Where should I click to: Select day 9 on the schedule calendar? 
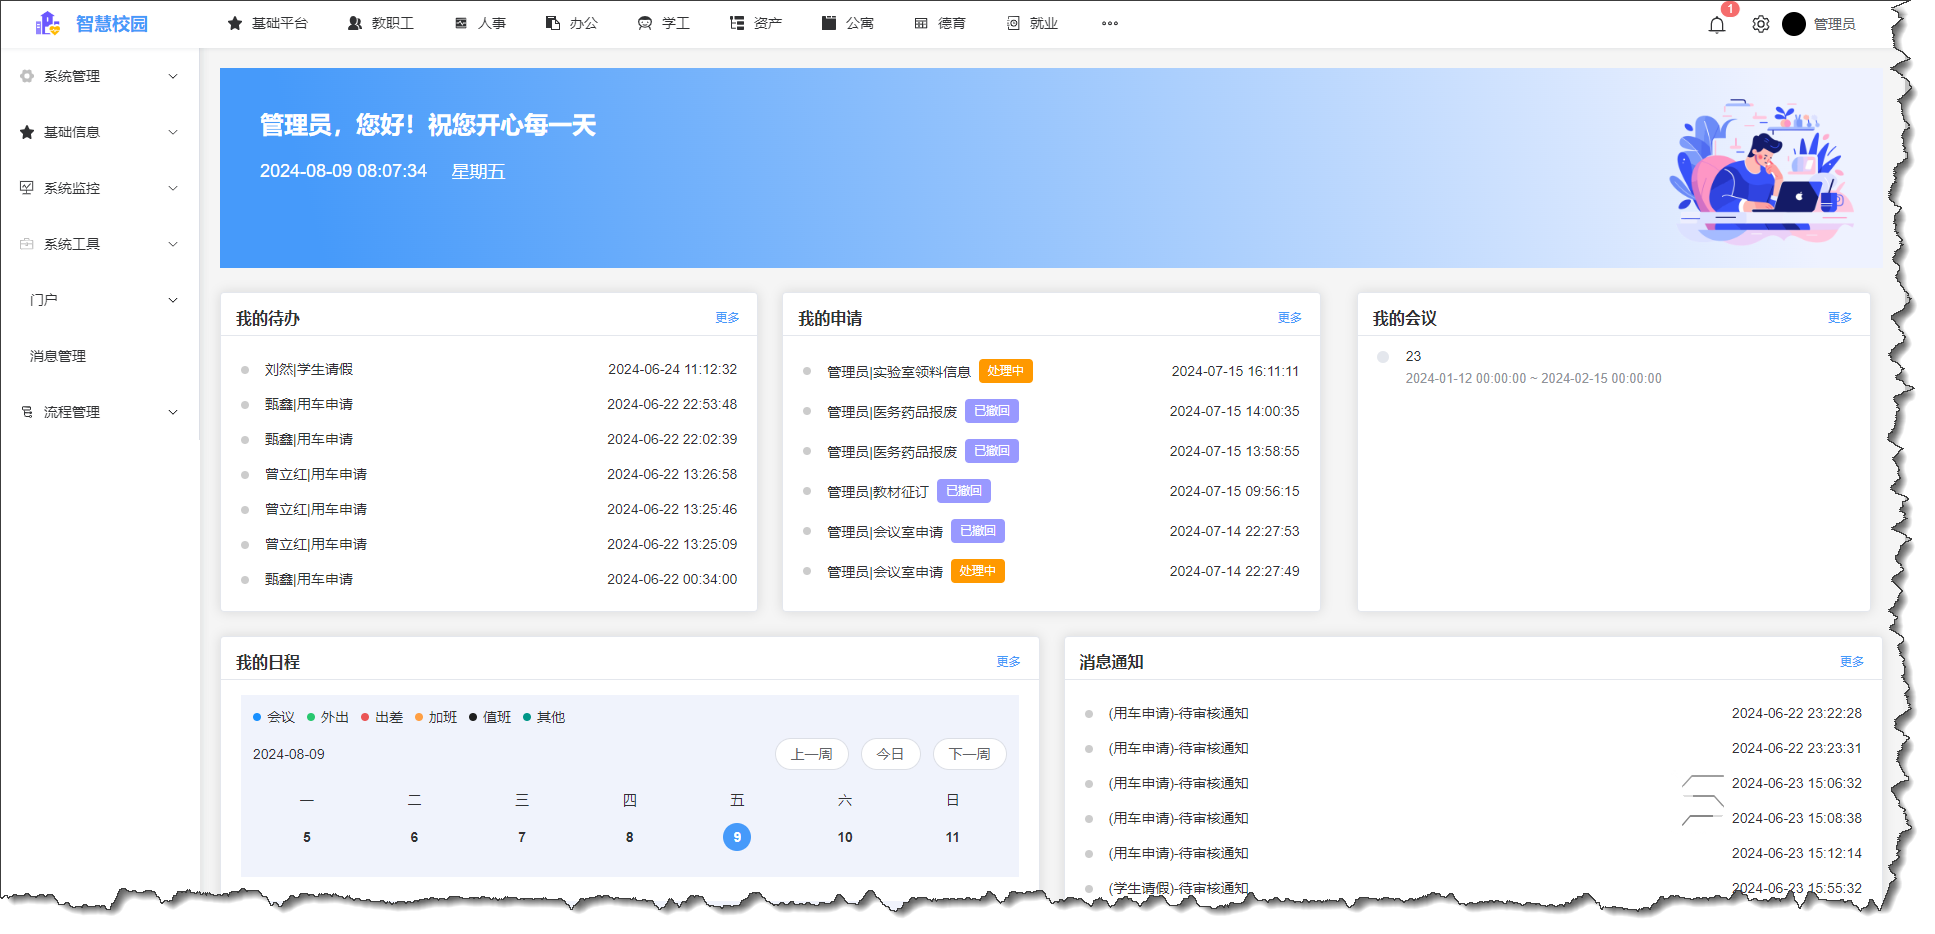[737, 837]
